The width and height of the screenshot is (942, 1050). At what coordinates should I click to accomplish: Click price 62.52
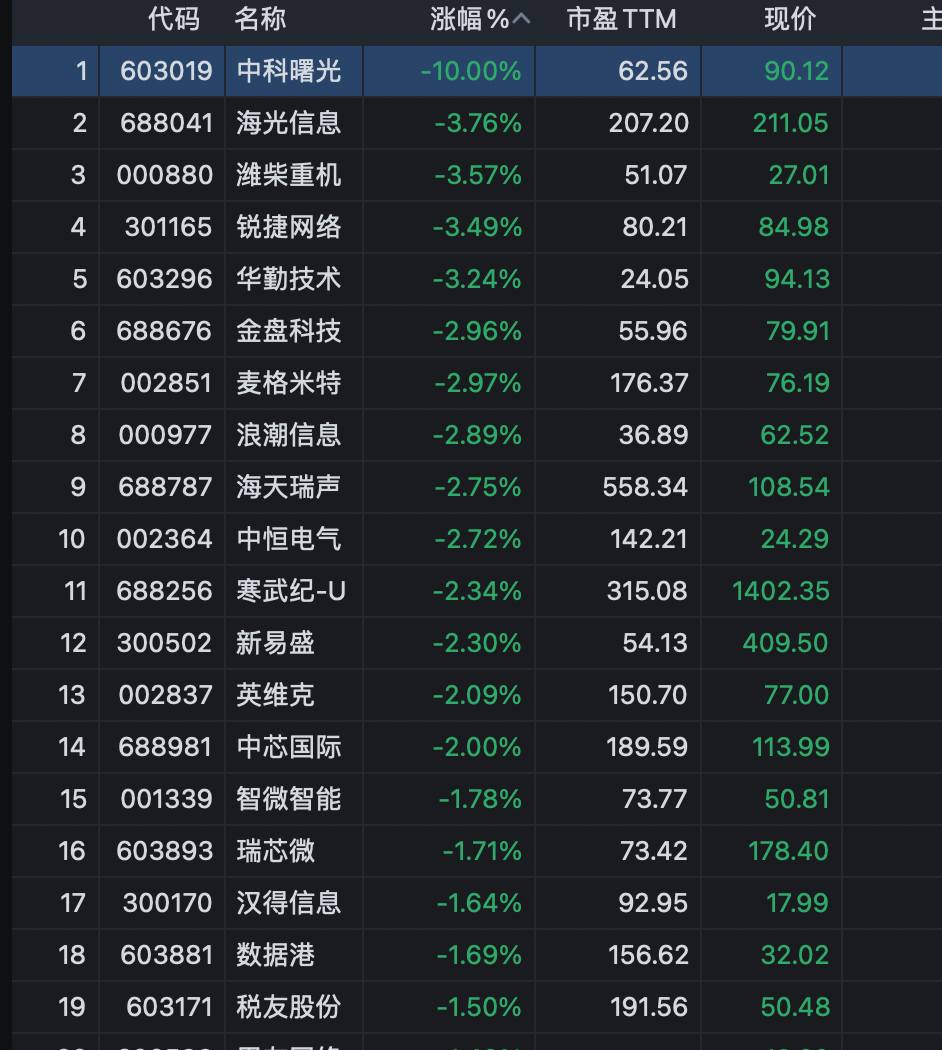coord(795,435)
